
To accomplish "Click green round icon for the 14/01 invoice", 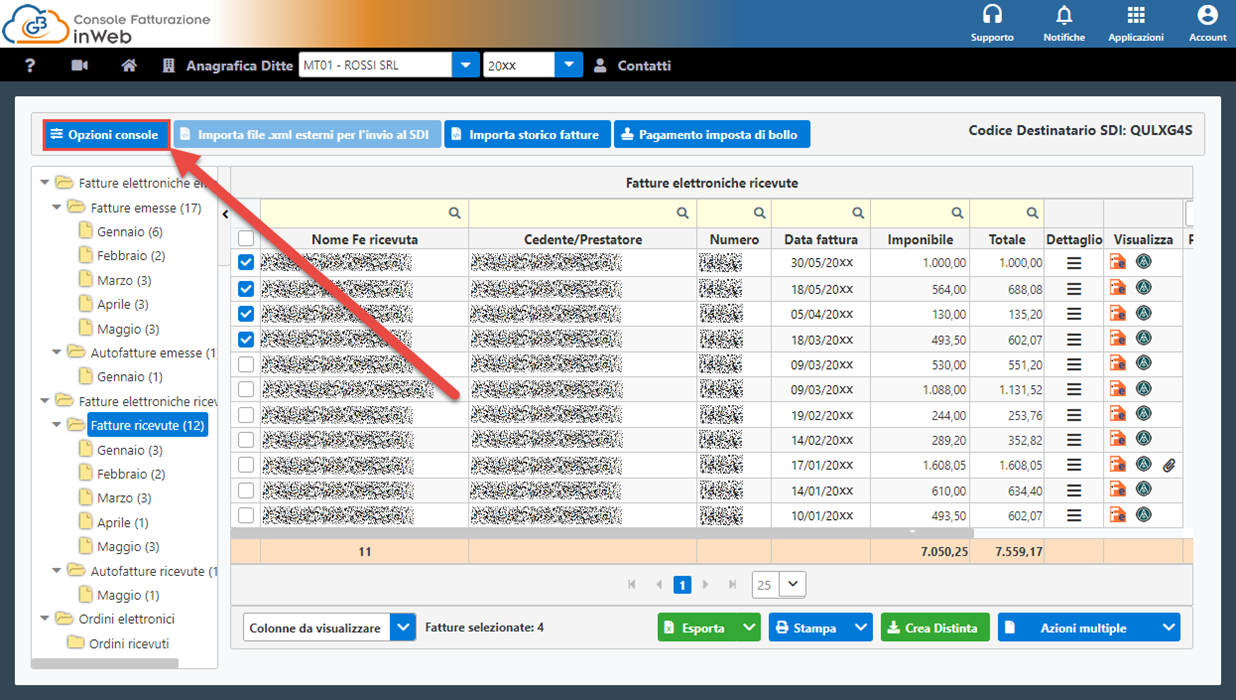I will tap(1144, 489).
